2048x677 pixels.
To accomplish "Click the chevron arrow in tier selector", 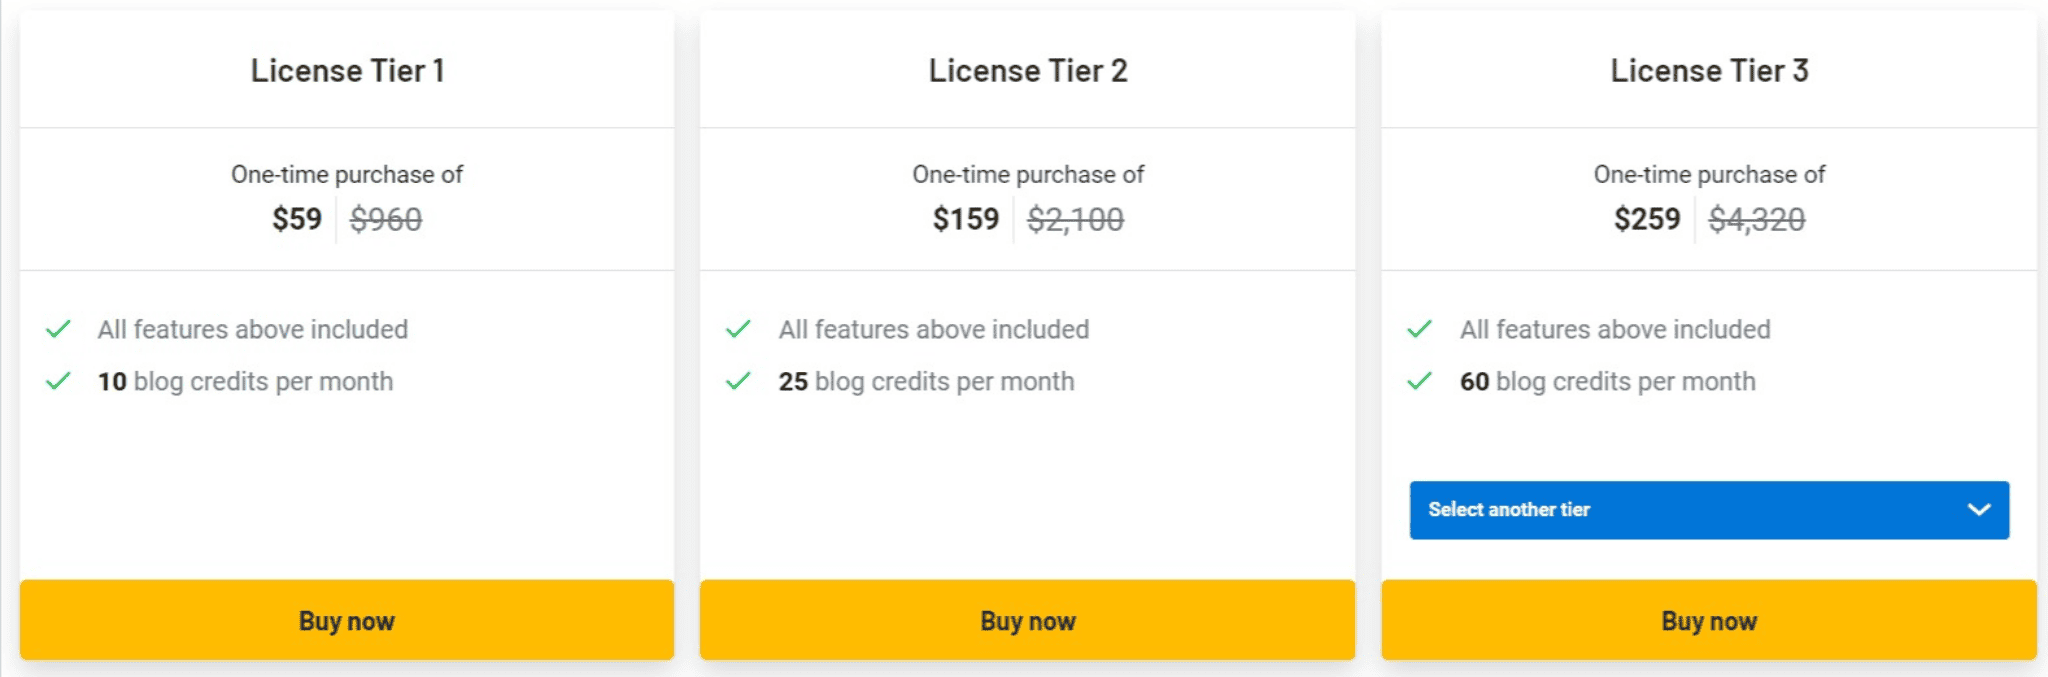I will tap(1978, 510).
